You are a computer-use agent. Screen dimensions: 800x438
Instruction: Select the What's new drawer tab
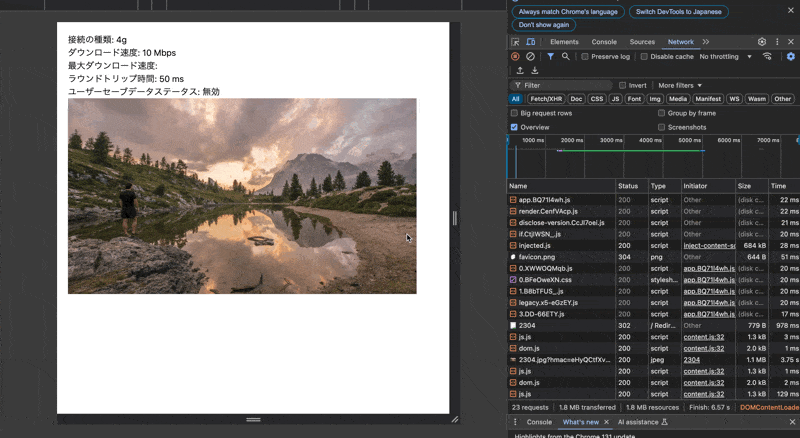[x=581, y=422]
